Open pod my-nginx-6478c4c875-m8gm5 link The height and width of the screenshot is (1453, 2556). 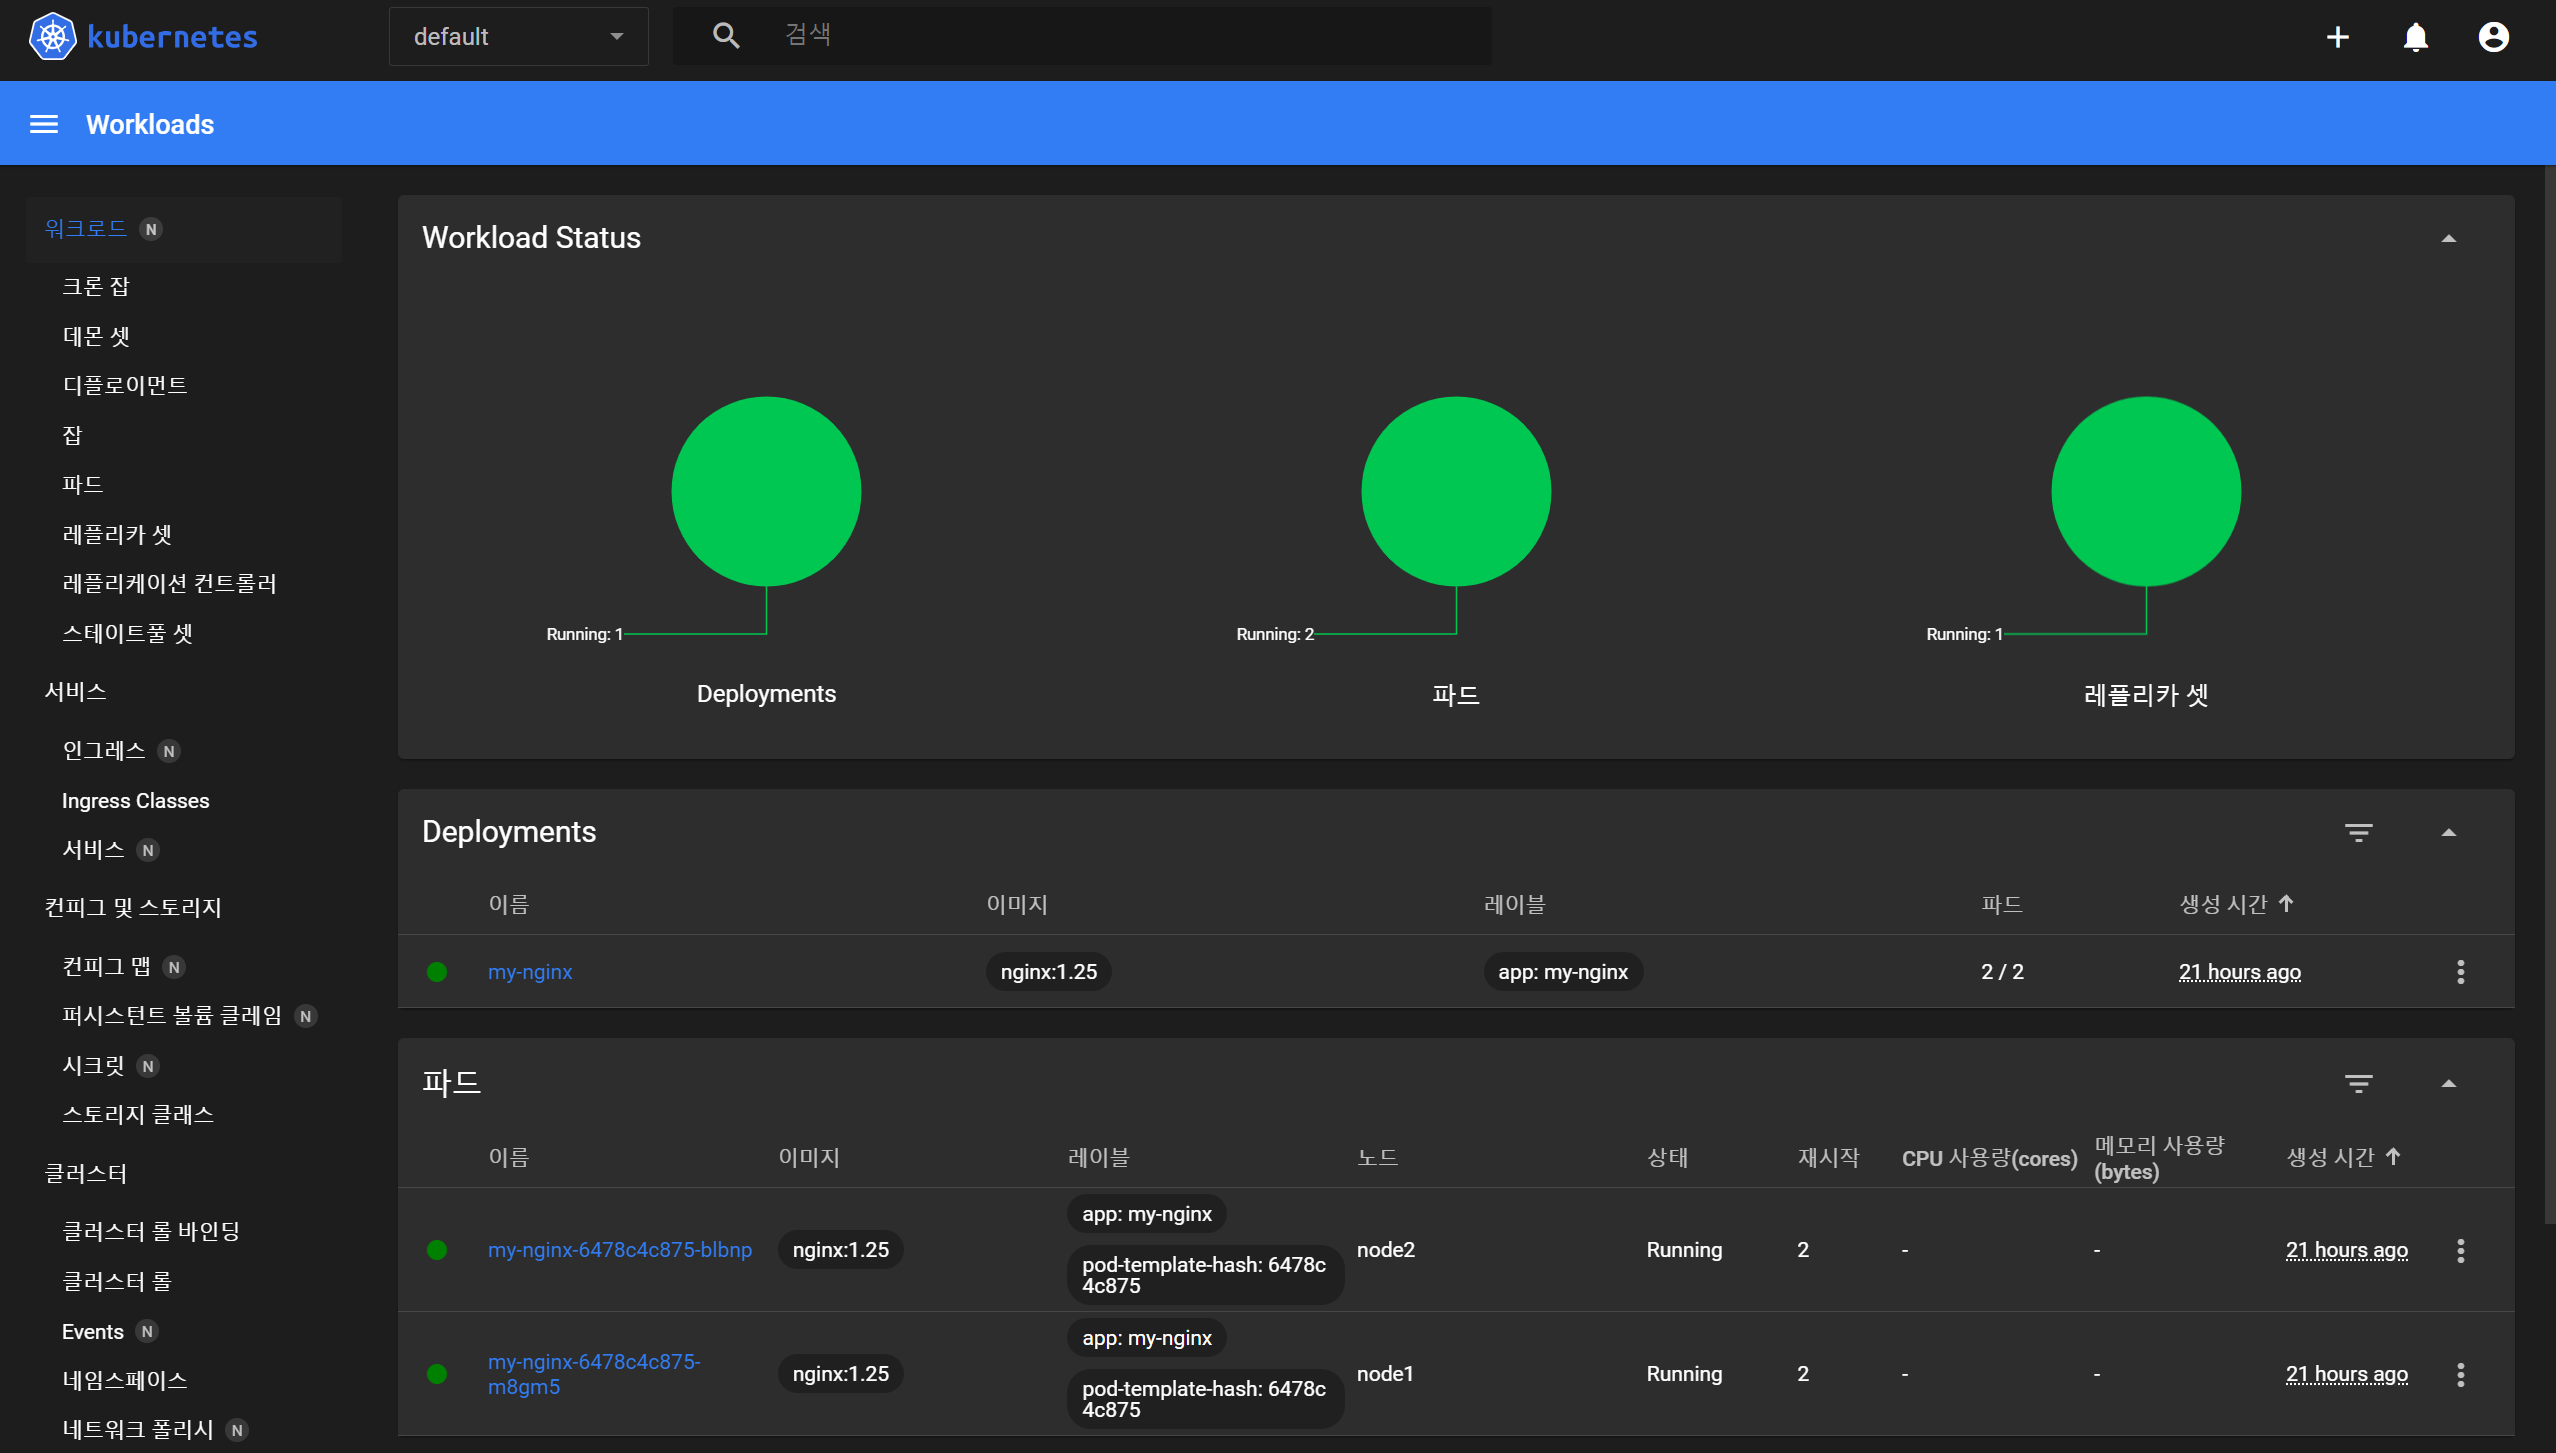coord(593,1374)
